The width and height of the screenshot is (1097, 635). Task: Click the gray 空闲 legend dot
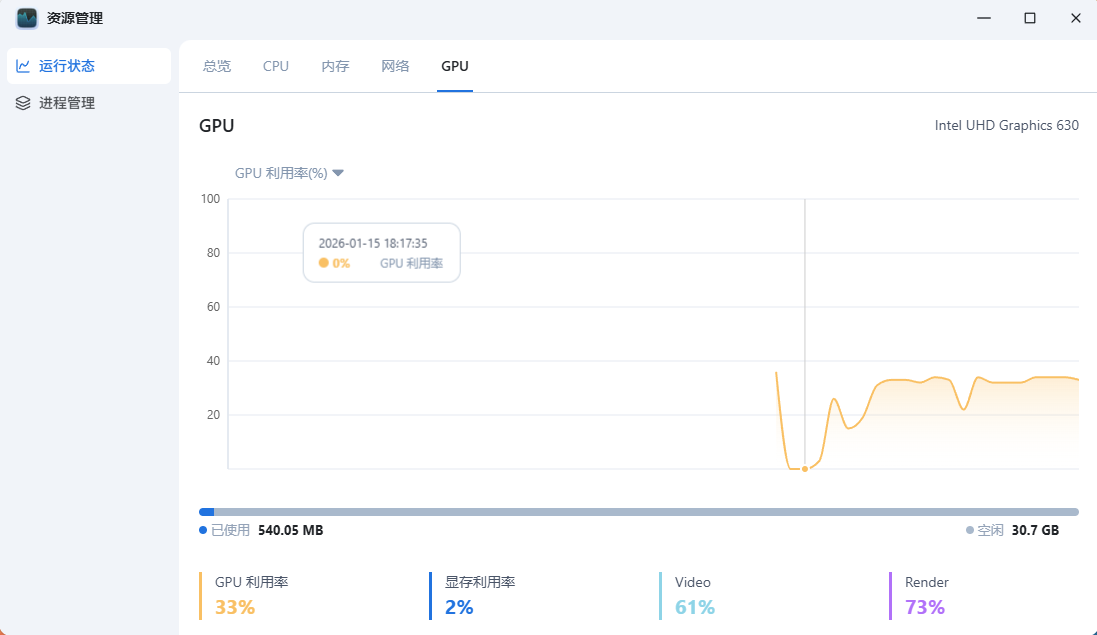[x=970, y=530]
